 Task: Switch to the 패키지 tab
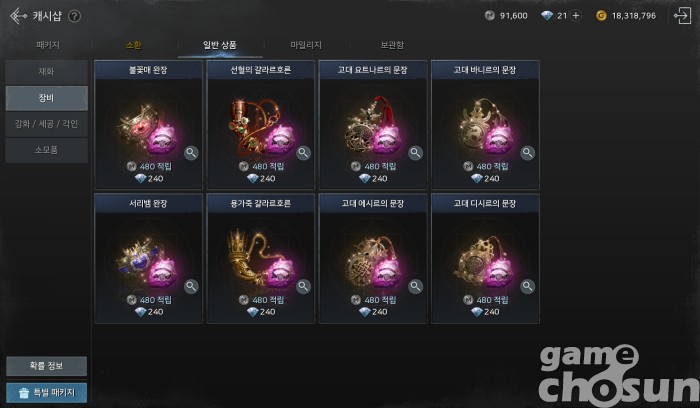pyautogui.click(x=48, y=45)
